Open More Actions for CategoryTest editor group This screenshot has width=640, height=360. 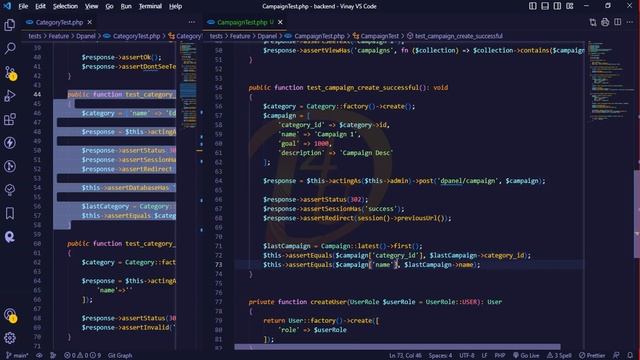pyautogui.click(x=192, y=22)
